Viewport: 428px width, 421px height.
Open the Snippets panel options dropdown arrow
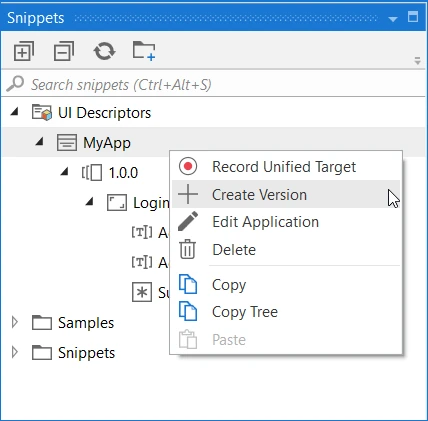tap(393, 19)
